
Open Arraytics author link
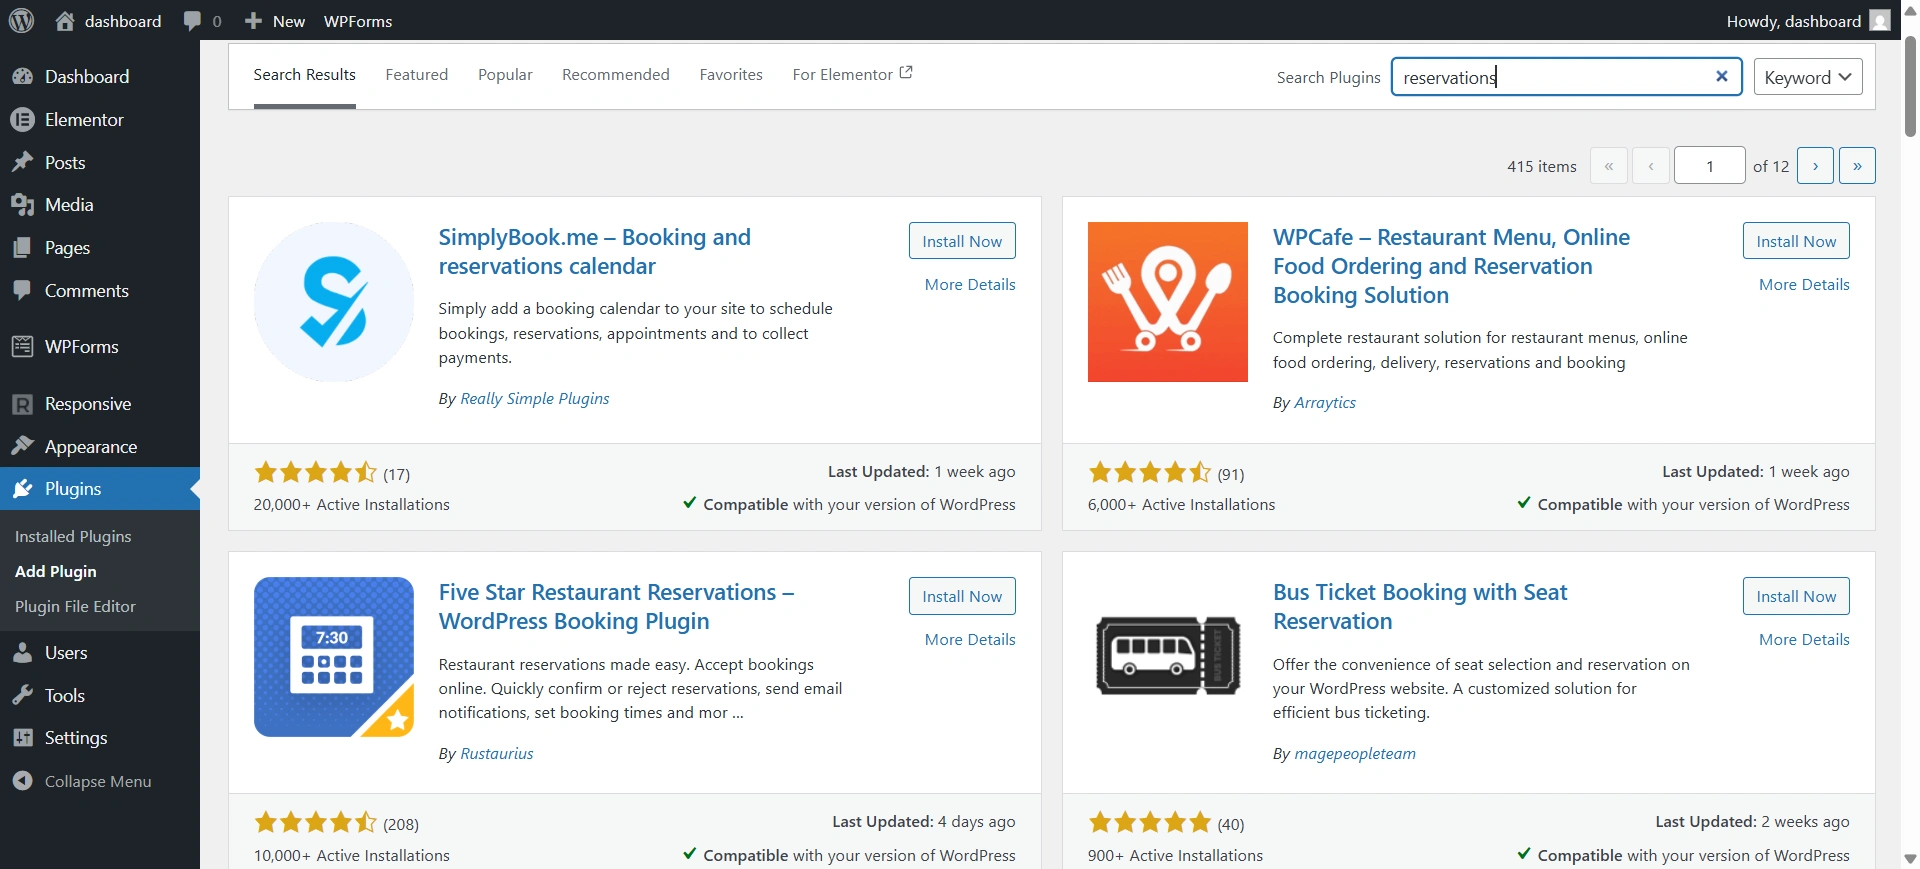coord(1325,403)
